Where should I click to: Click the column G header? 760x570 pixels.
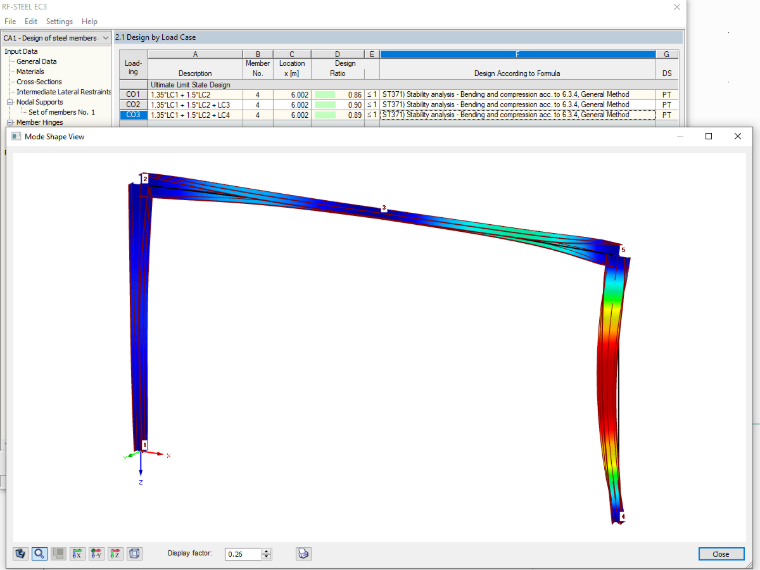point(666,54)
